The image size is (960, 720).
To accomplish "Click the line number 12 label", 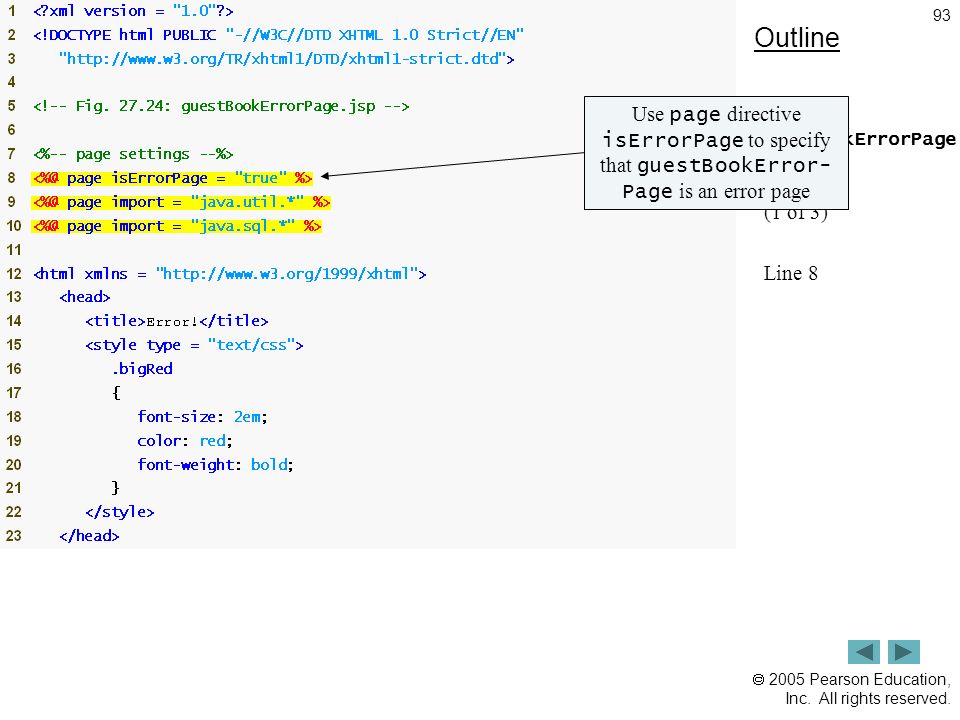I will 14,274.
